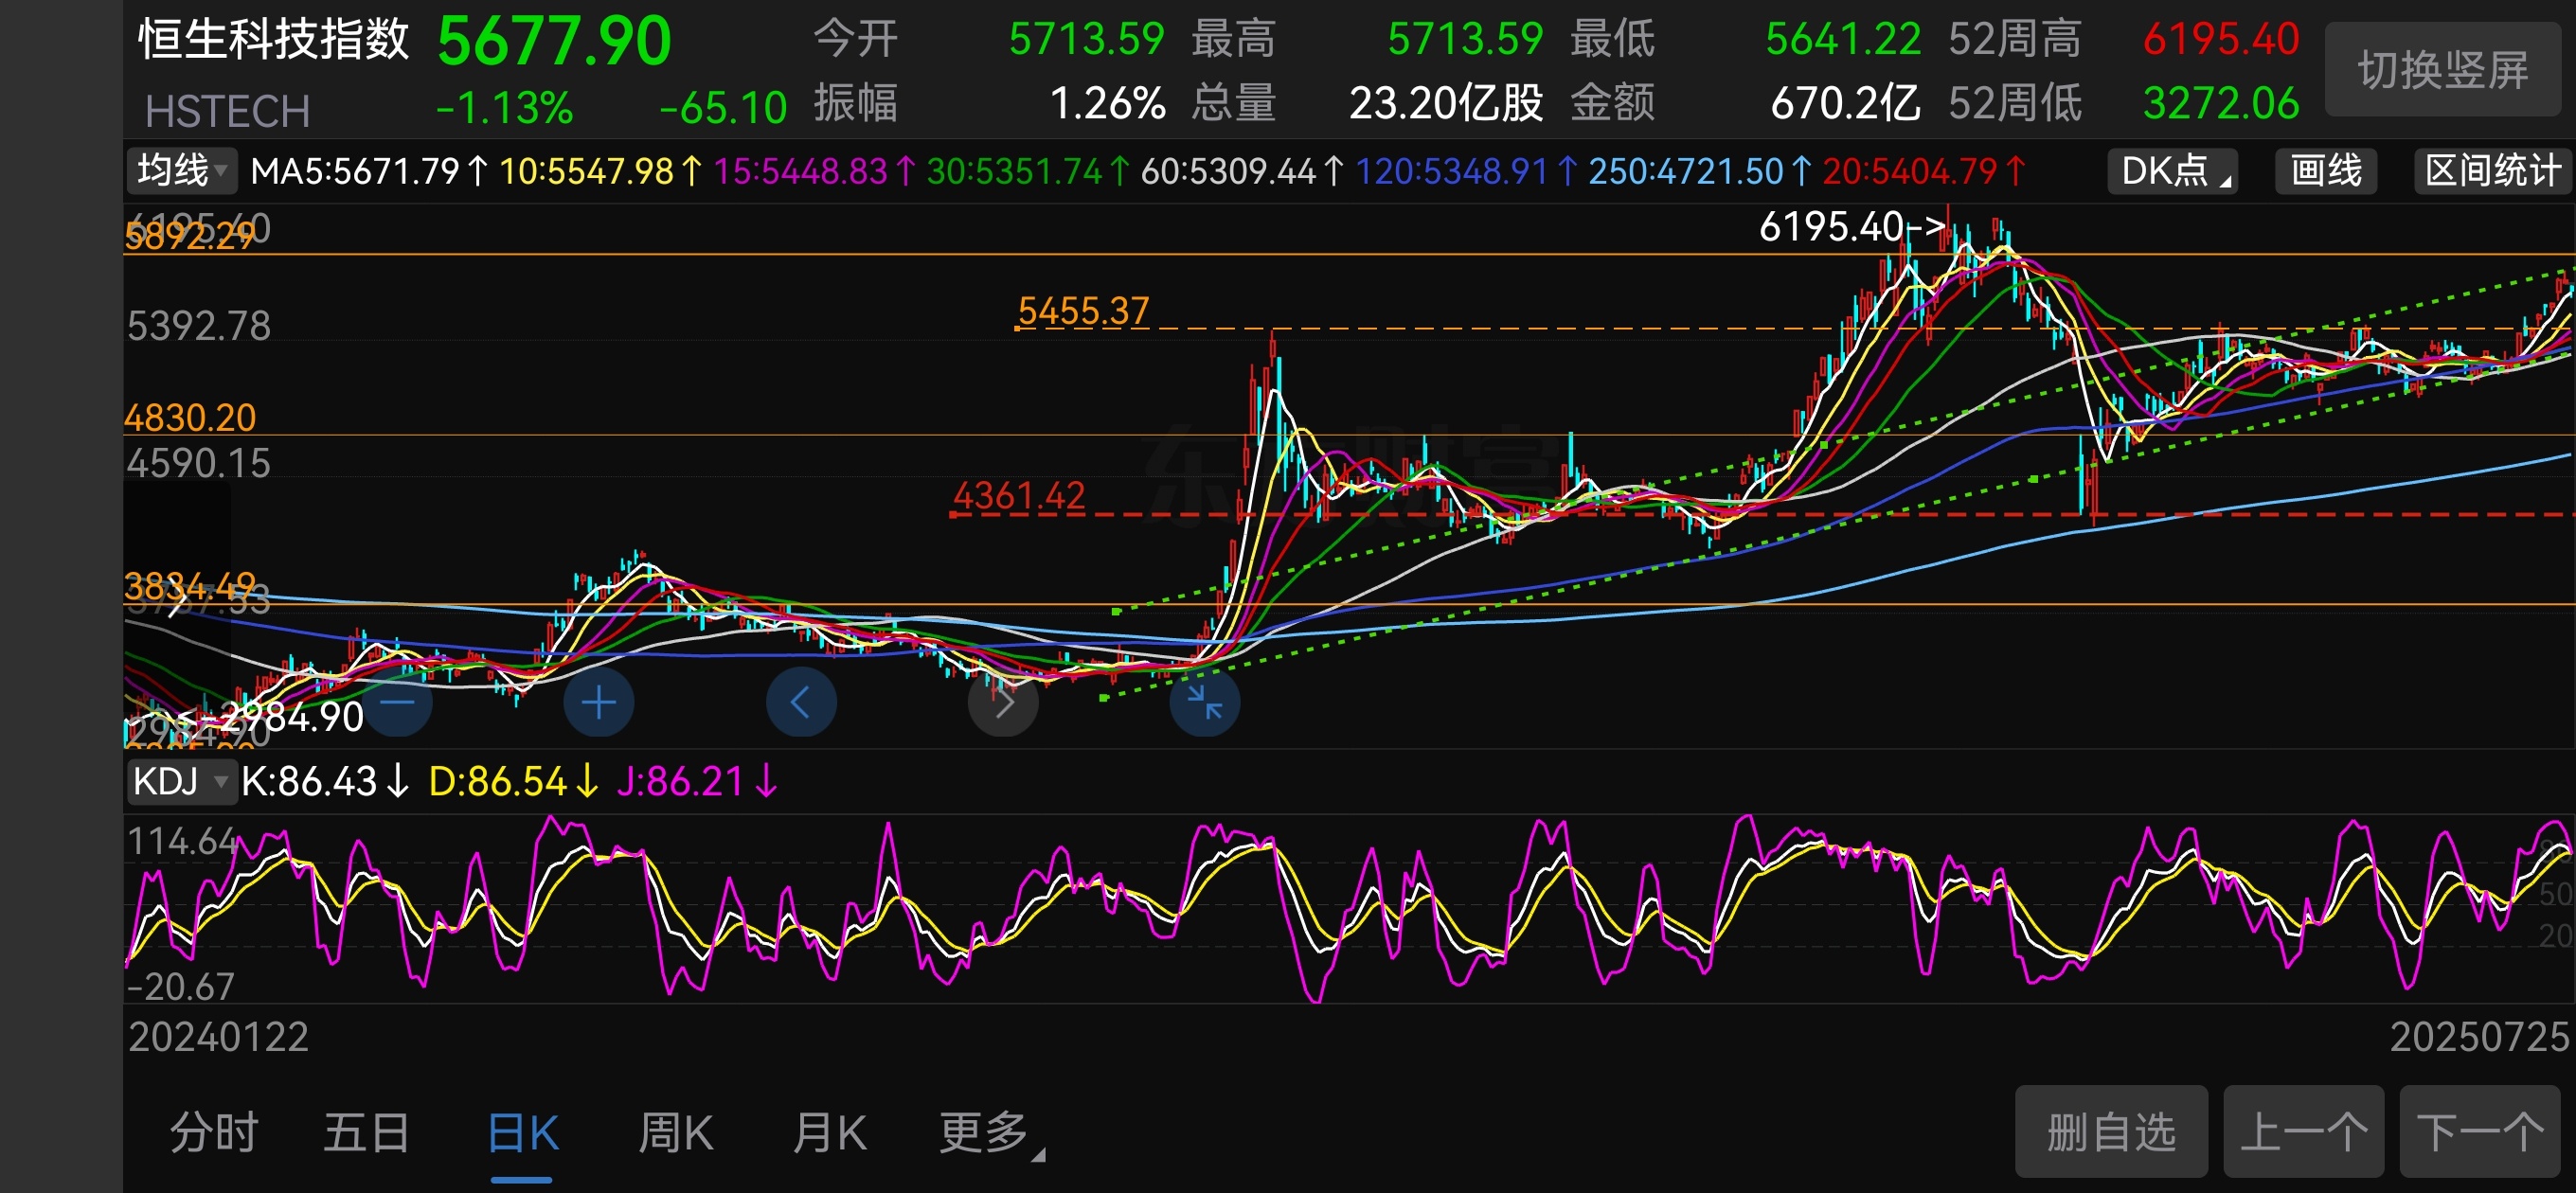2576x1193 pixels.
Task: Tap the 52周低 value 3272.06
Action: click(x=2221, y=103)
